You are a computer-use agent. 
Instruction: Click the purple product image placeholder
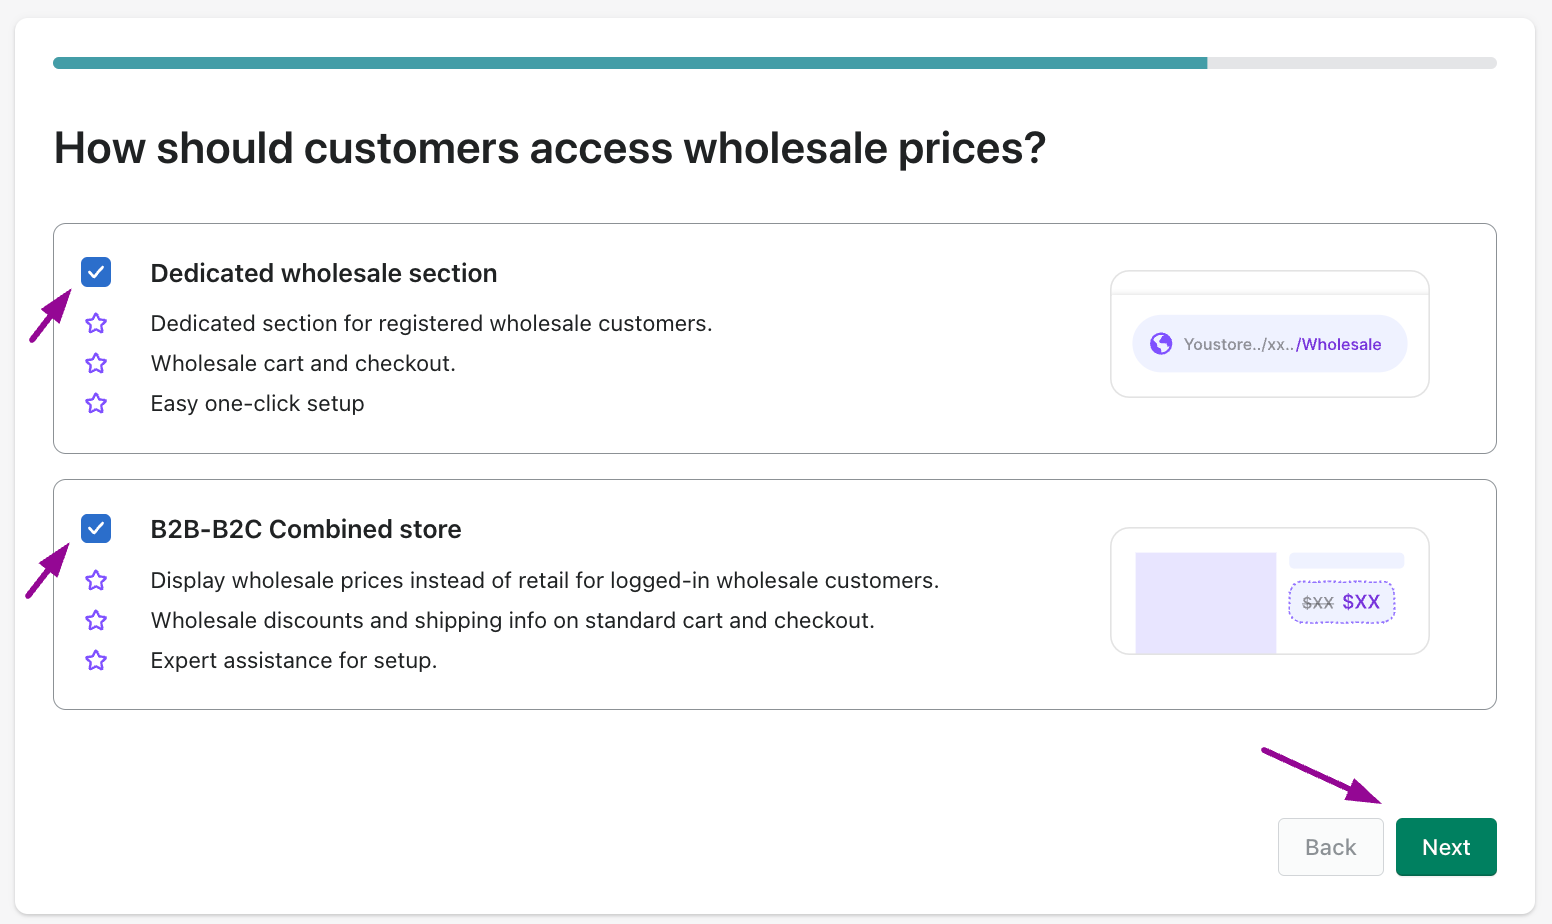[x=1206, y=603]
